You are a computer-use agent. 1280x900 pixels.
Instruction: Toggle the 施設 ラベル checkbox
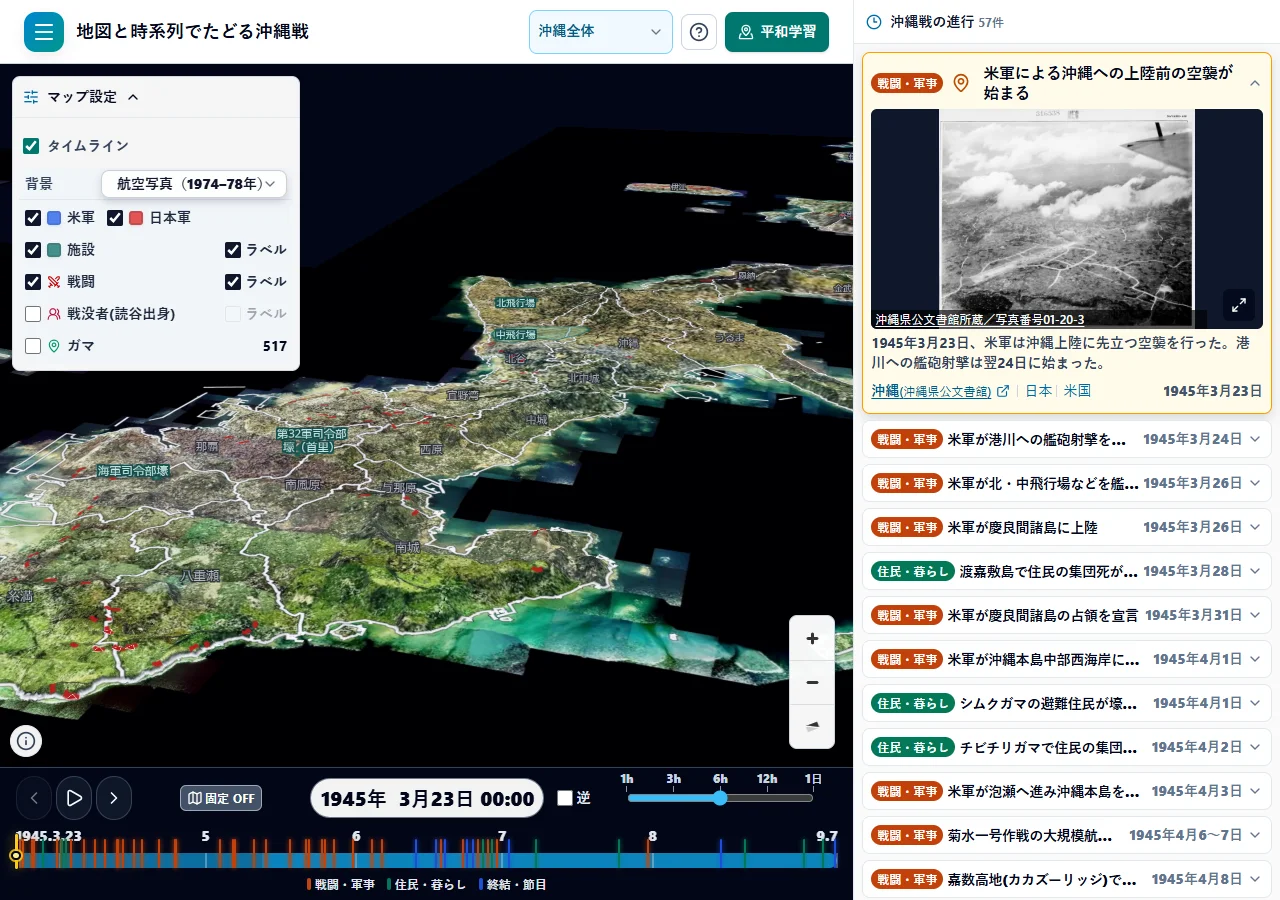233,250
